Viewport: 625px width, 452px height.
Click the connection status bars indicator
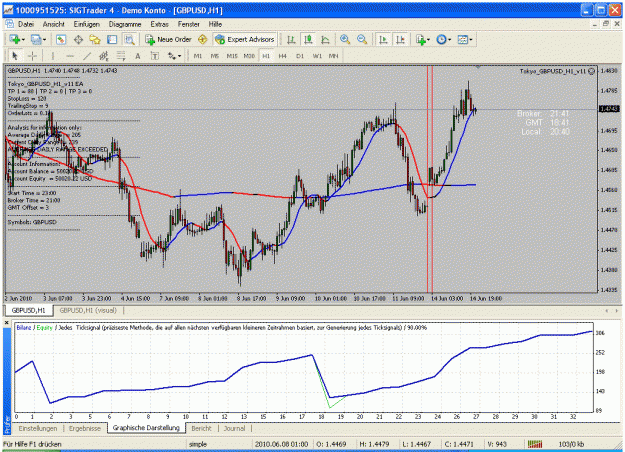(535, 444)
